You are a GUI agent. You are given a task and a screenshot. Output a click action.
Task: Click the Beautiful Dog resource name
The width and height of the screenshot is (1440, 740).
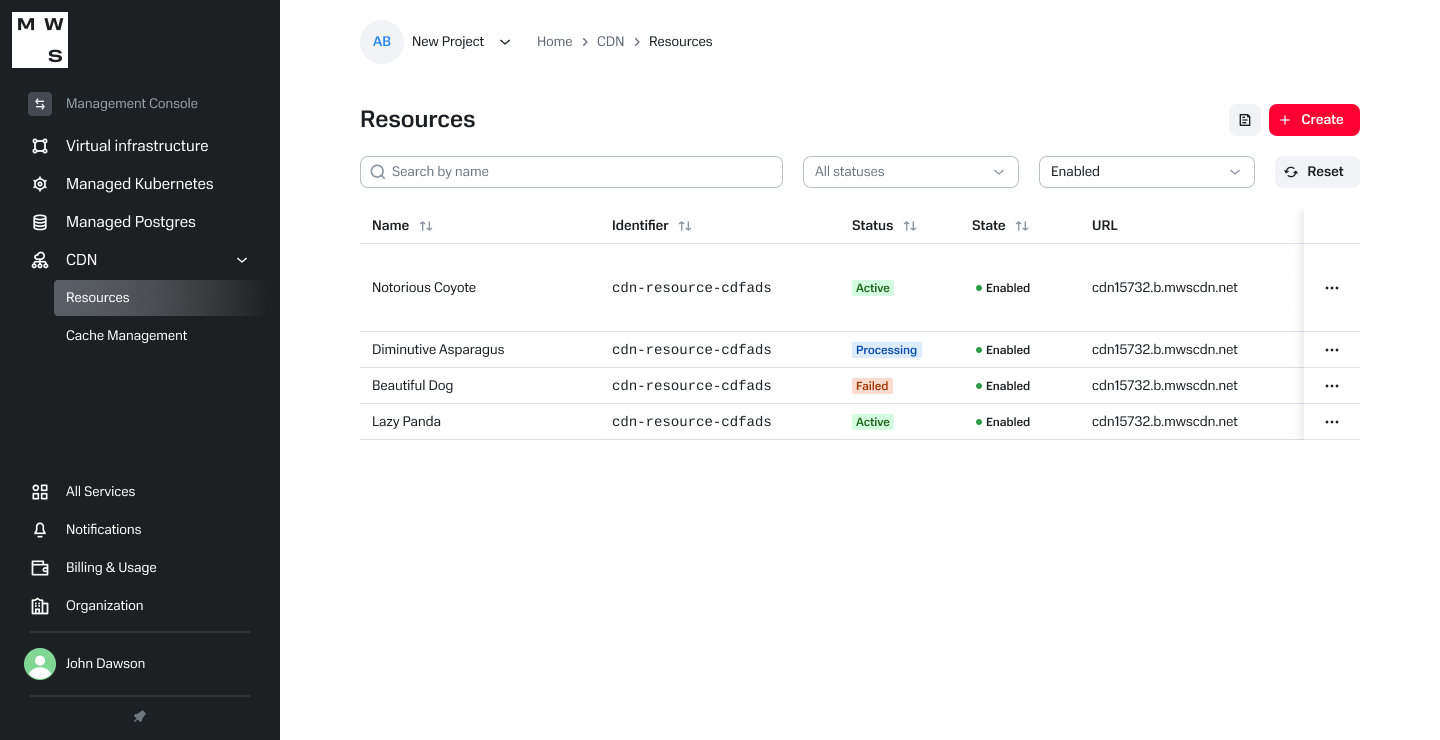413,386
